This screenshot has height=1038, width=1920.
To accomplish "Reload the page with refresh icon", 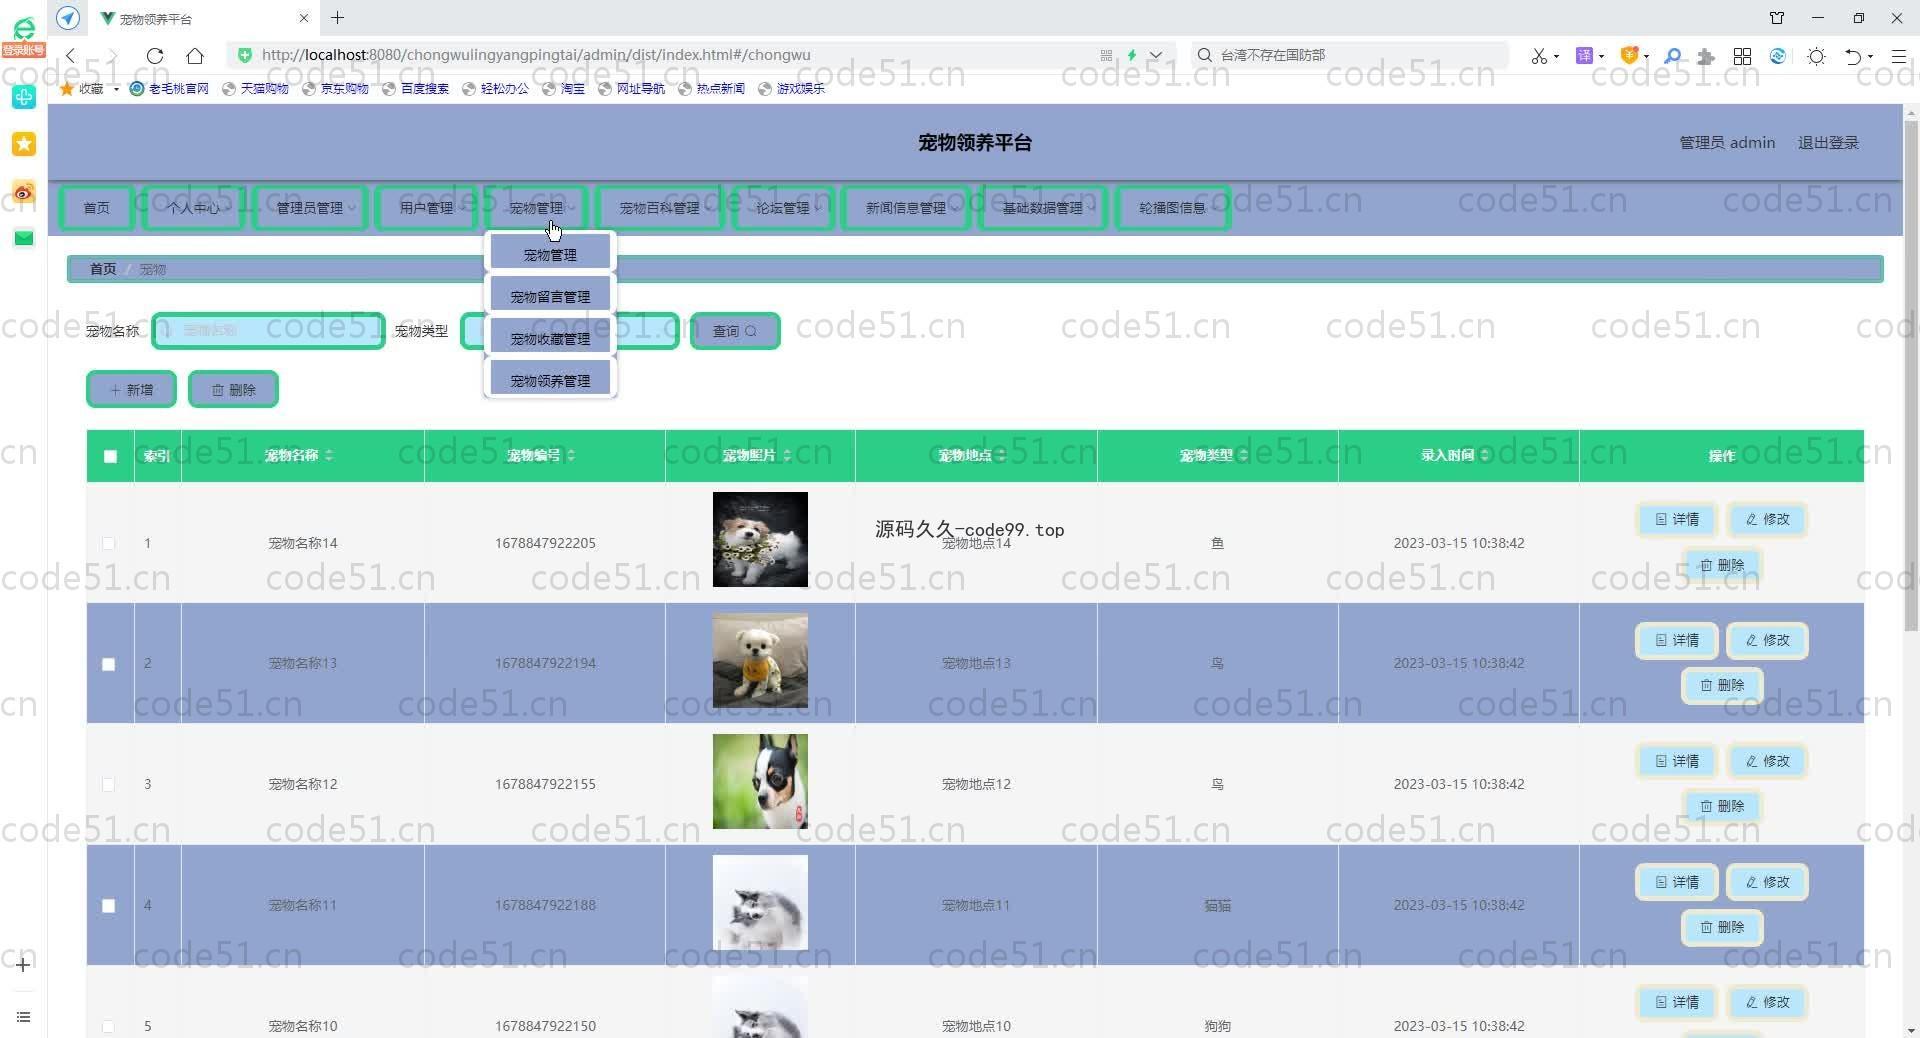I will click(154, 56).
